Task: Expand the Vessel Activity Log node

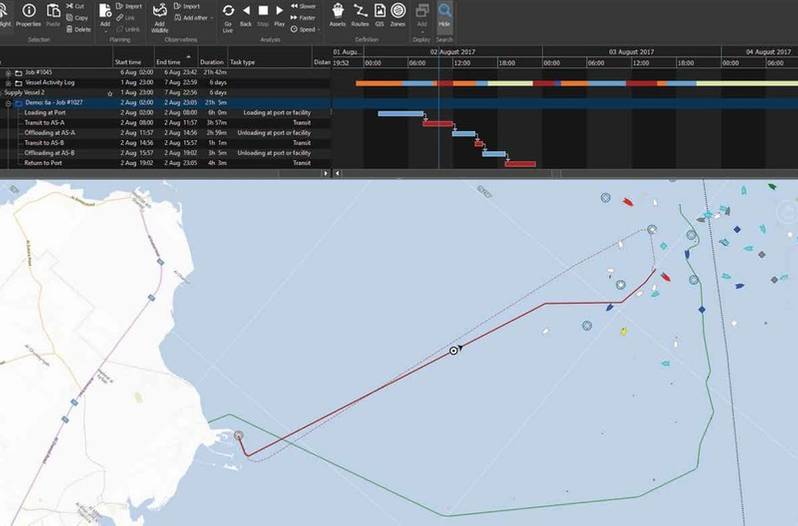Action: click(8, 83)
